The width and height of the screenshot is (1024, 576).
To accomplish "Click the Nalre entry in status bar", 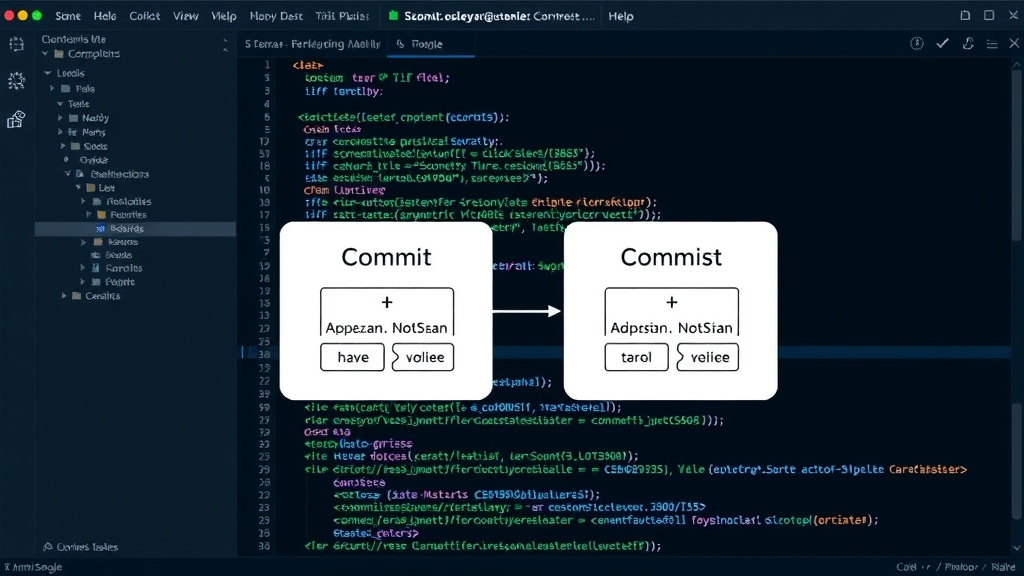I will pyautogui.click(x=1003, y=567).
